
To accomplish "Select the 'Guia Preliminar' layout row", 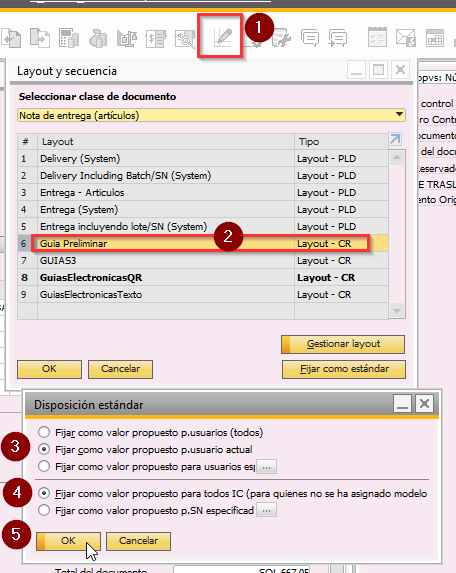I will click(203, 243).
